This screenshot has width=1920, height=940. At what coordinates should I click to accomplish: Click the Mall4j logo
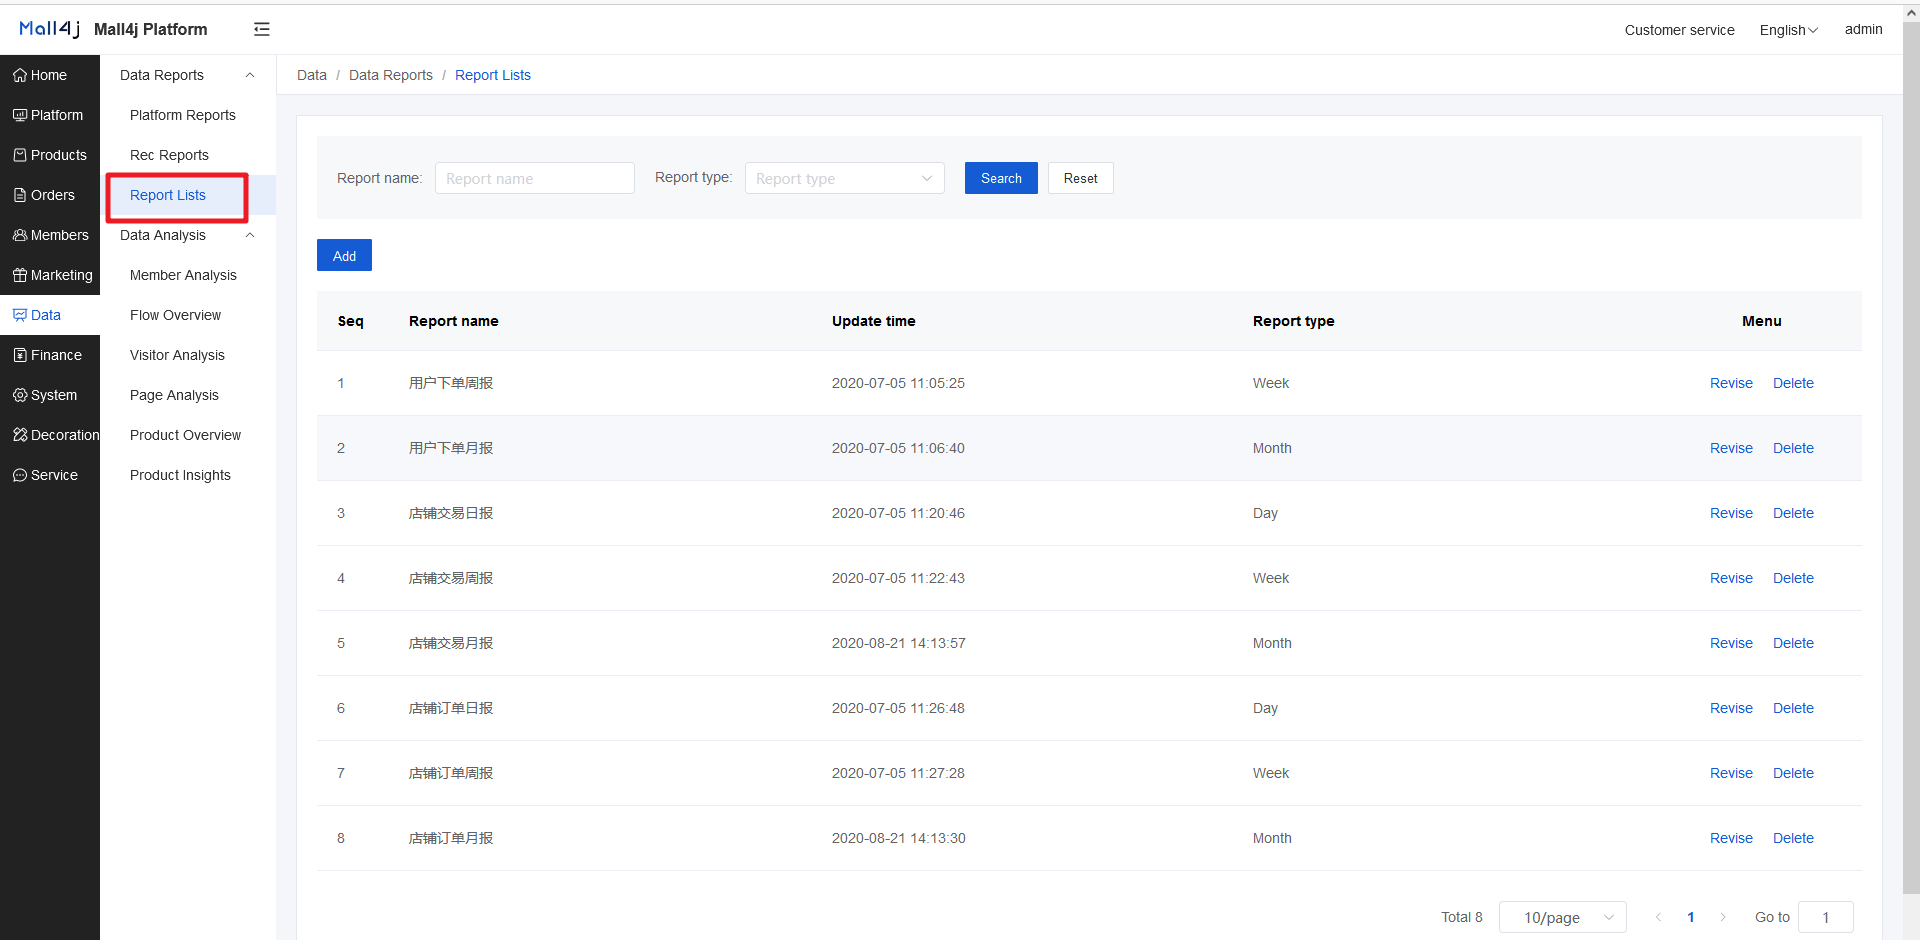[x=49, y=29]
